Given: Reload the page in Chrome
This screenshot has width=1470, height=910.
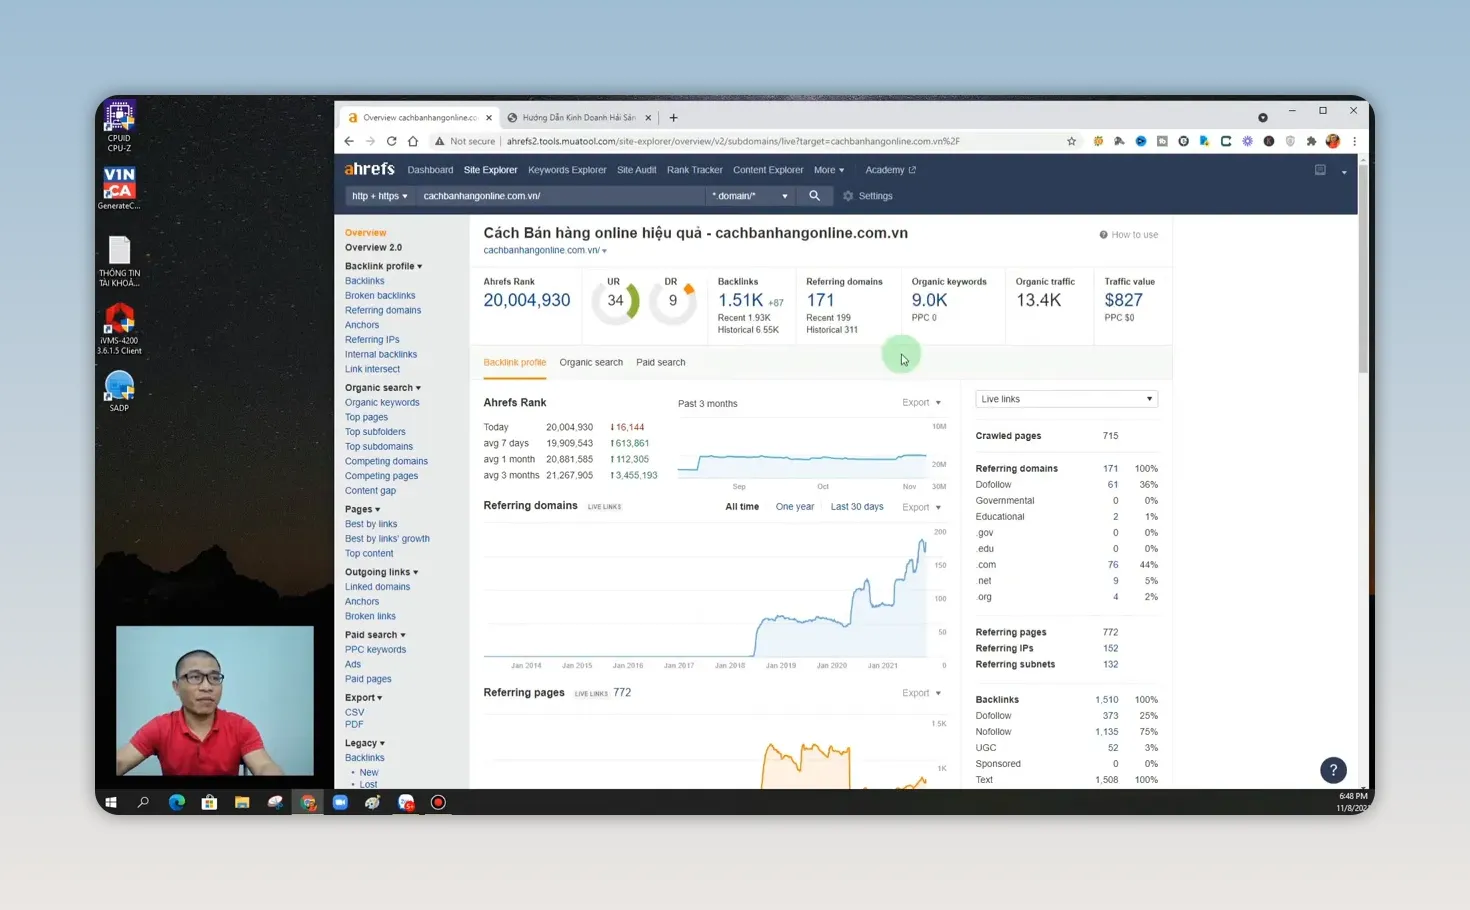Looking at the screenshot, I should pyautogui.click(x=391, y=141).
